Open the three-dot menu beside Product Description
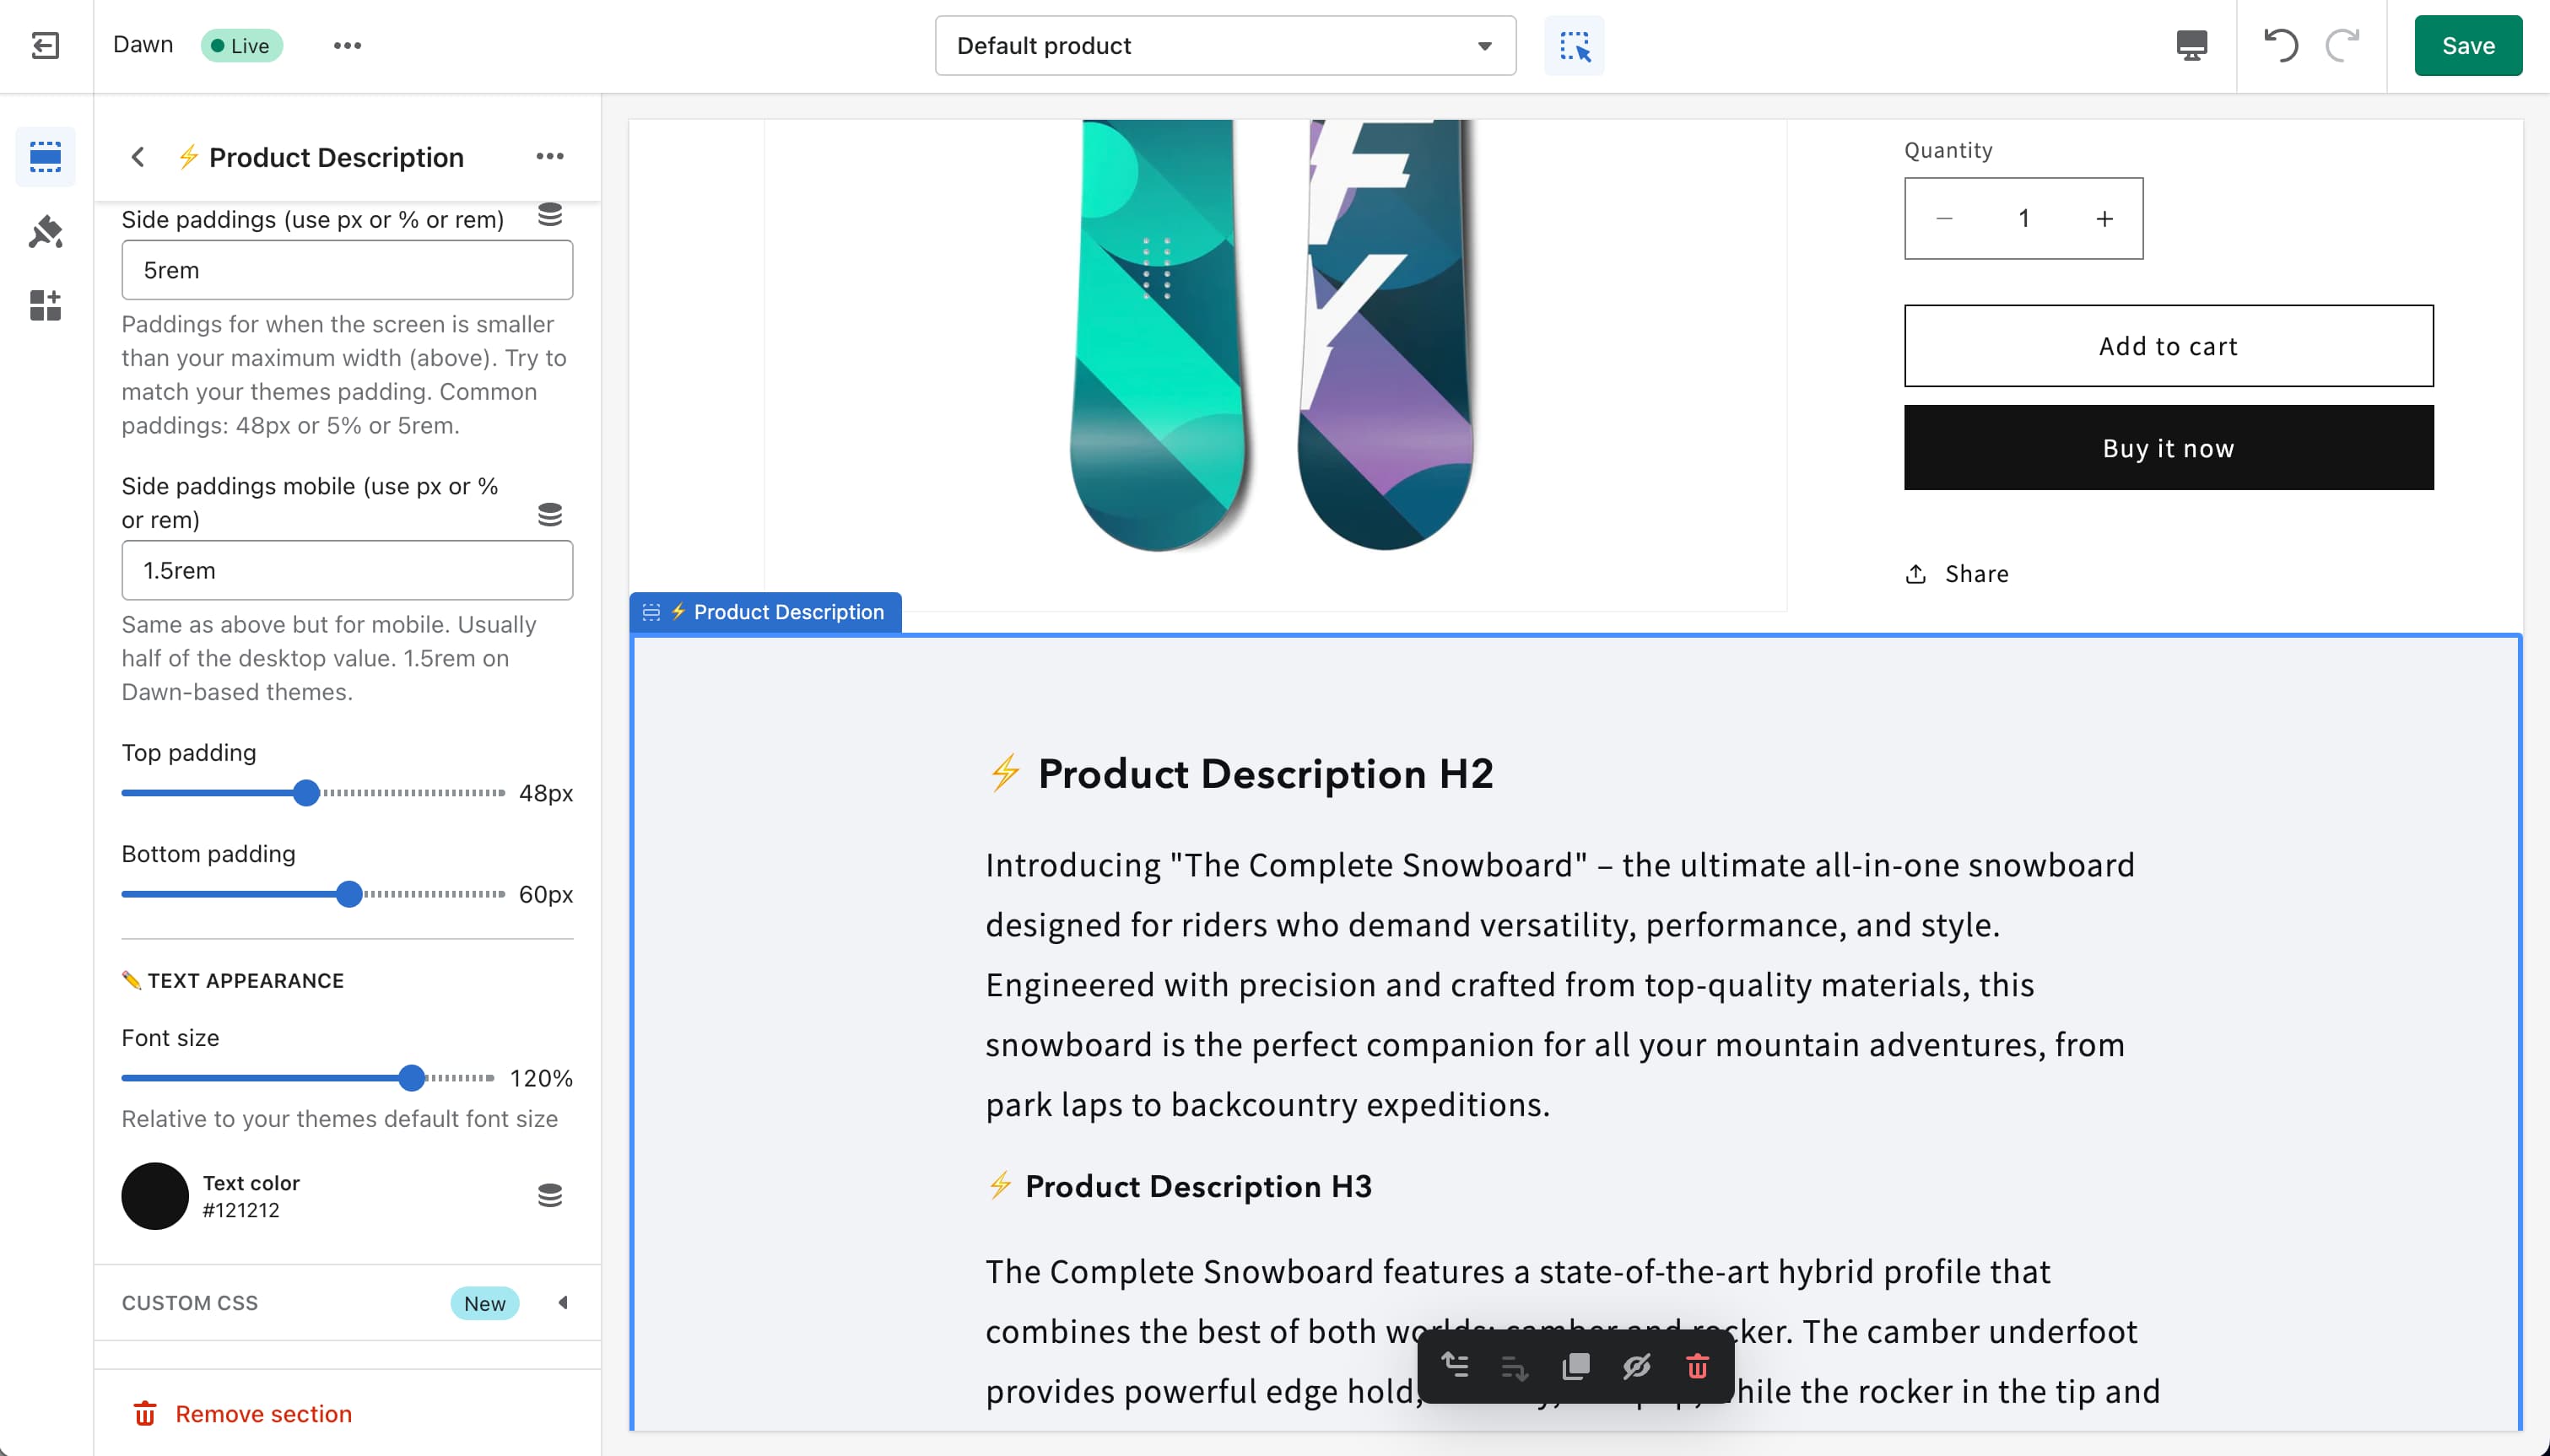This screenshot has height=1456, width=2550. tap(551, 156)
